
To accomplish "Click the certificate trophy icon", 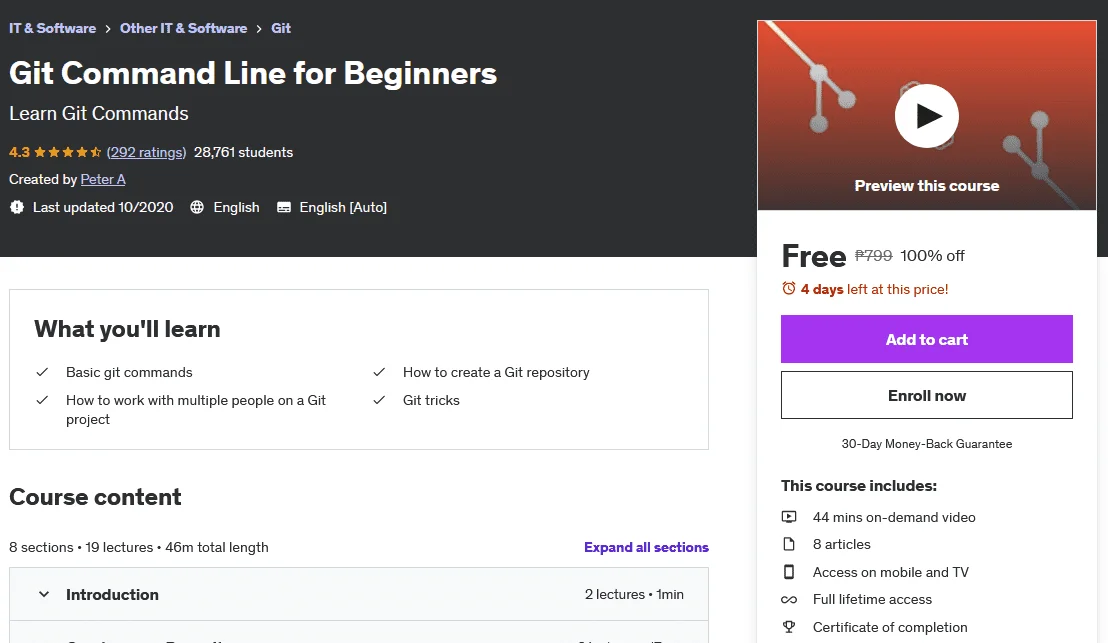I will 789,627.
